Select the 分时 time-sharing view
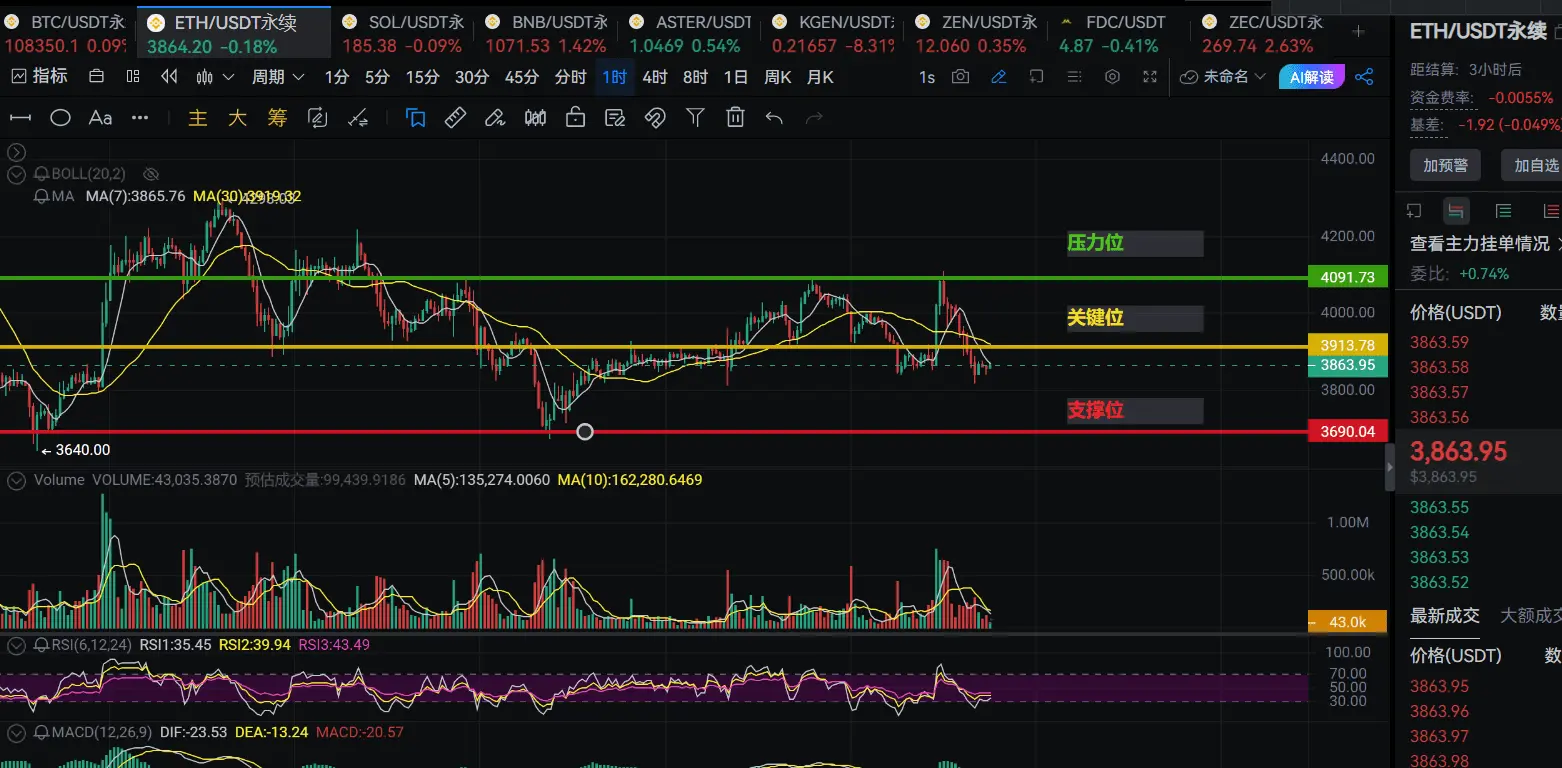Image resolution: width=1562 pixels, height=768 pixels. click(570, 77)
